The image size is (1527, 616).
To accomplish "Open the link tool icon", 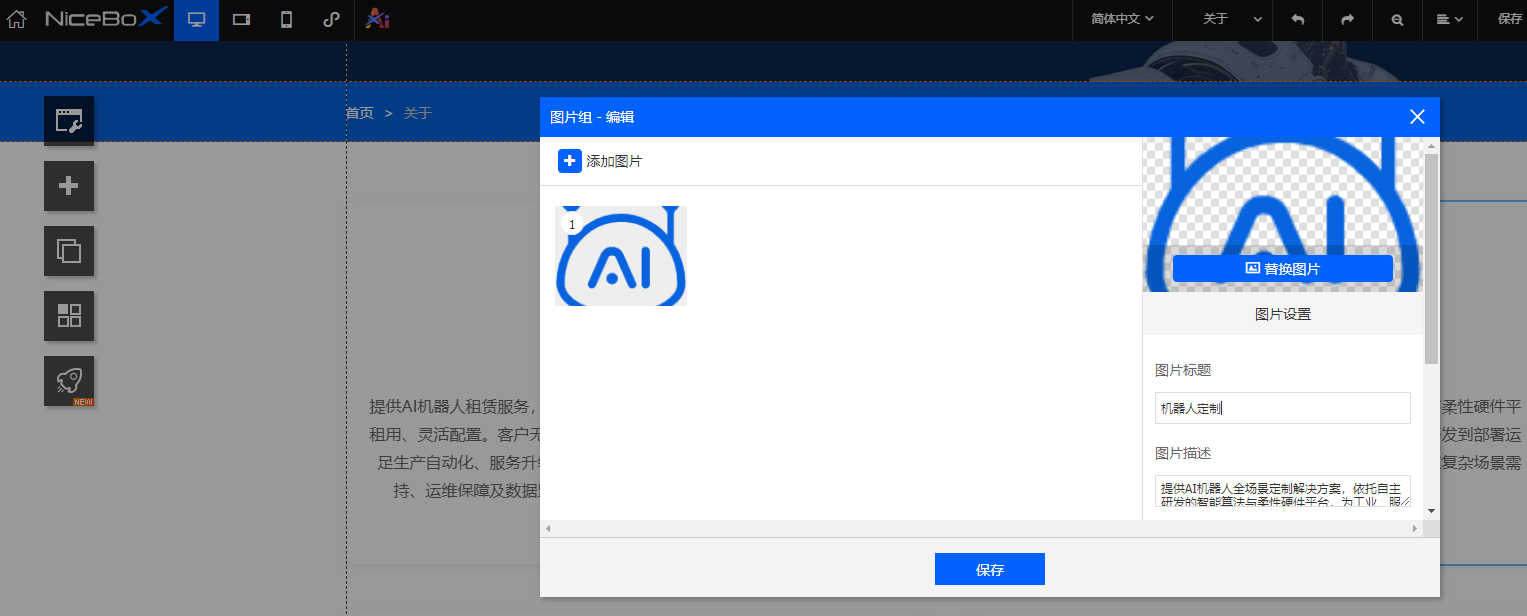I will click(x=331, y=20).
